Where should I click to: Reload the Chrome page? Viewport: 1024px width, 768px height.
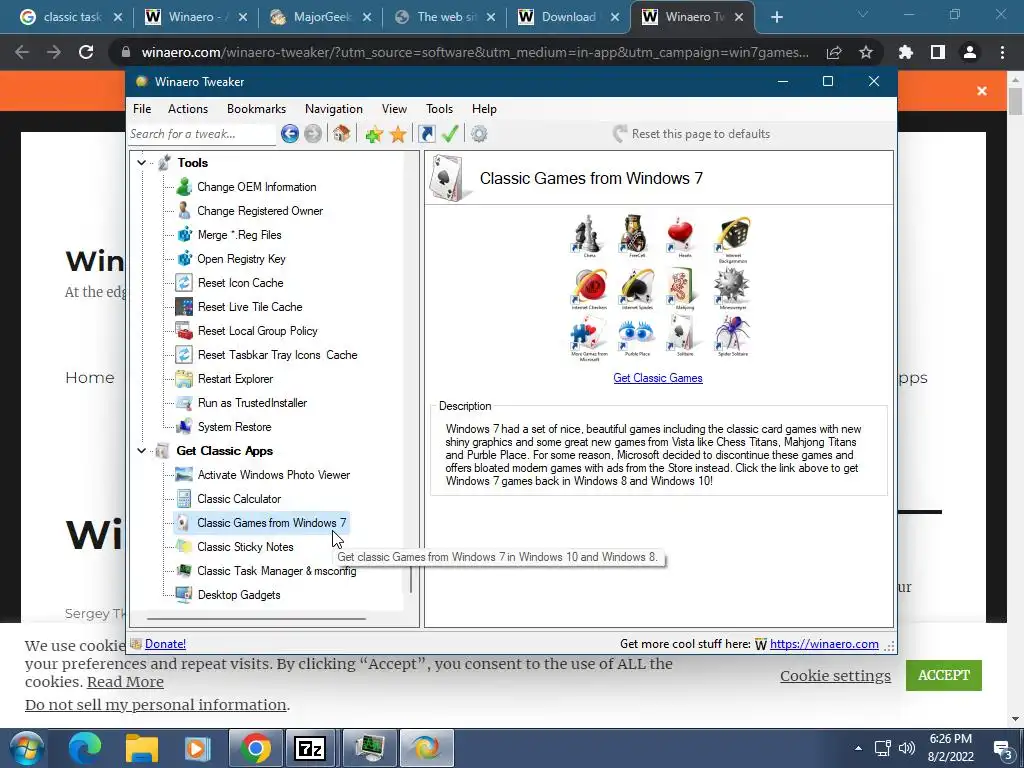[86, 52]
